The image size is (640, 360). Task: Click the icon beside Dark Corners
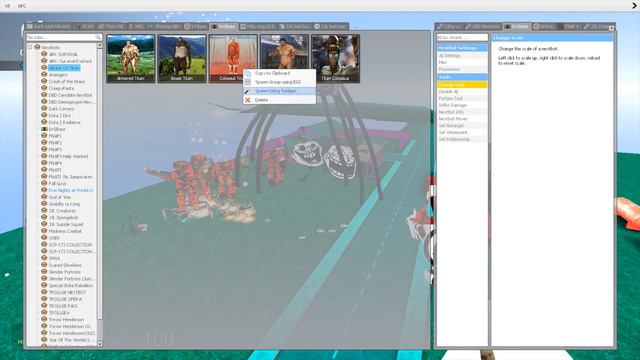44,109
